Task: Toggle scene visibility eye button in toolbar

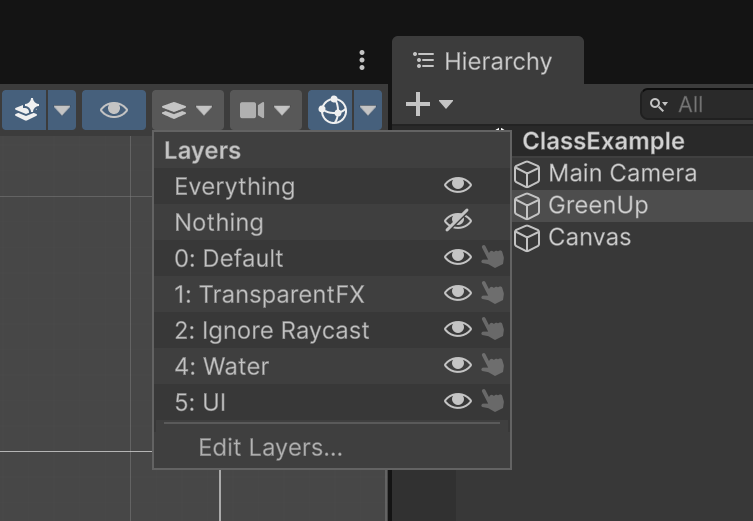Action: [114, 110]
